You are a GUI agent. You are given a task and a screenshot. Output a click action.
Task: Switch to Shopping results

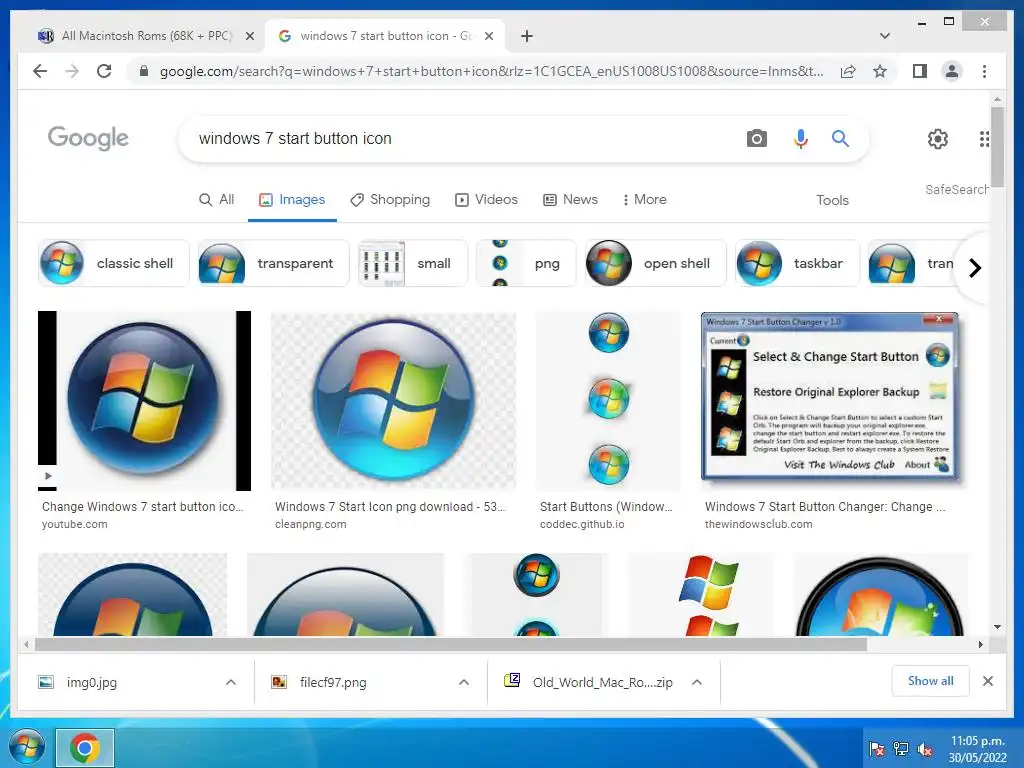click(390, 200)
